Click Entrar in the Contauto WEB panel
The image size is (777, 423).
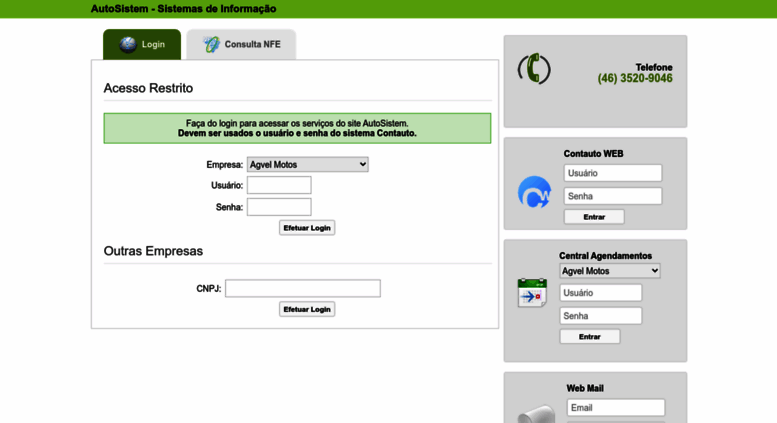[x=594, y=217]
